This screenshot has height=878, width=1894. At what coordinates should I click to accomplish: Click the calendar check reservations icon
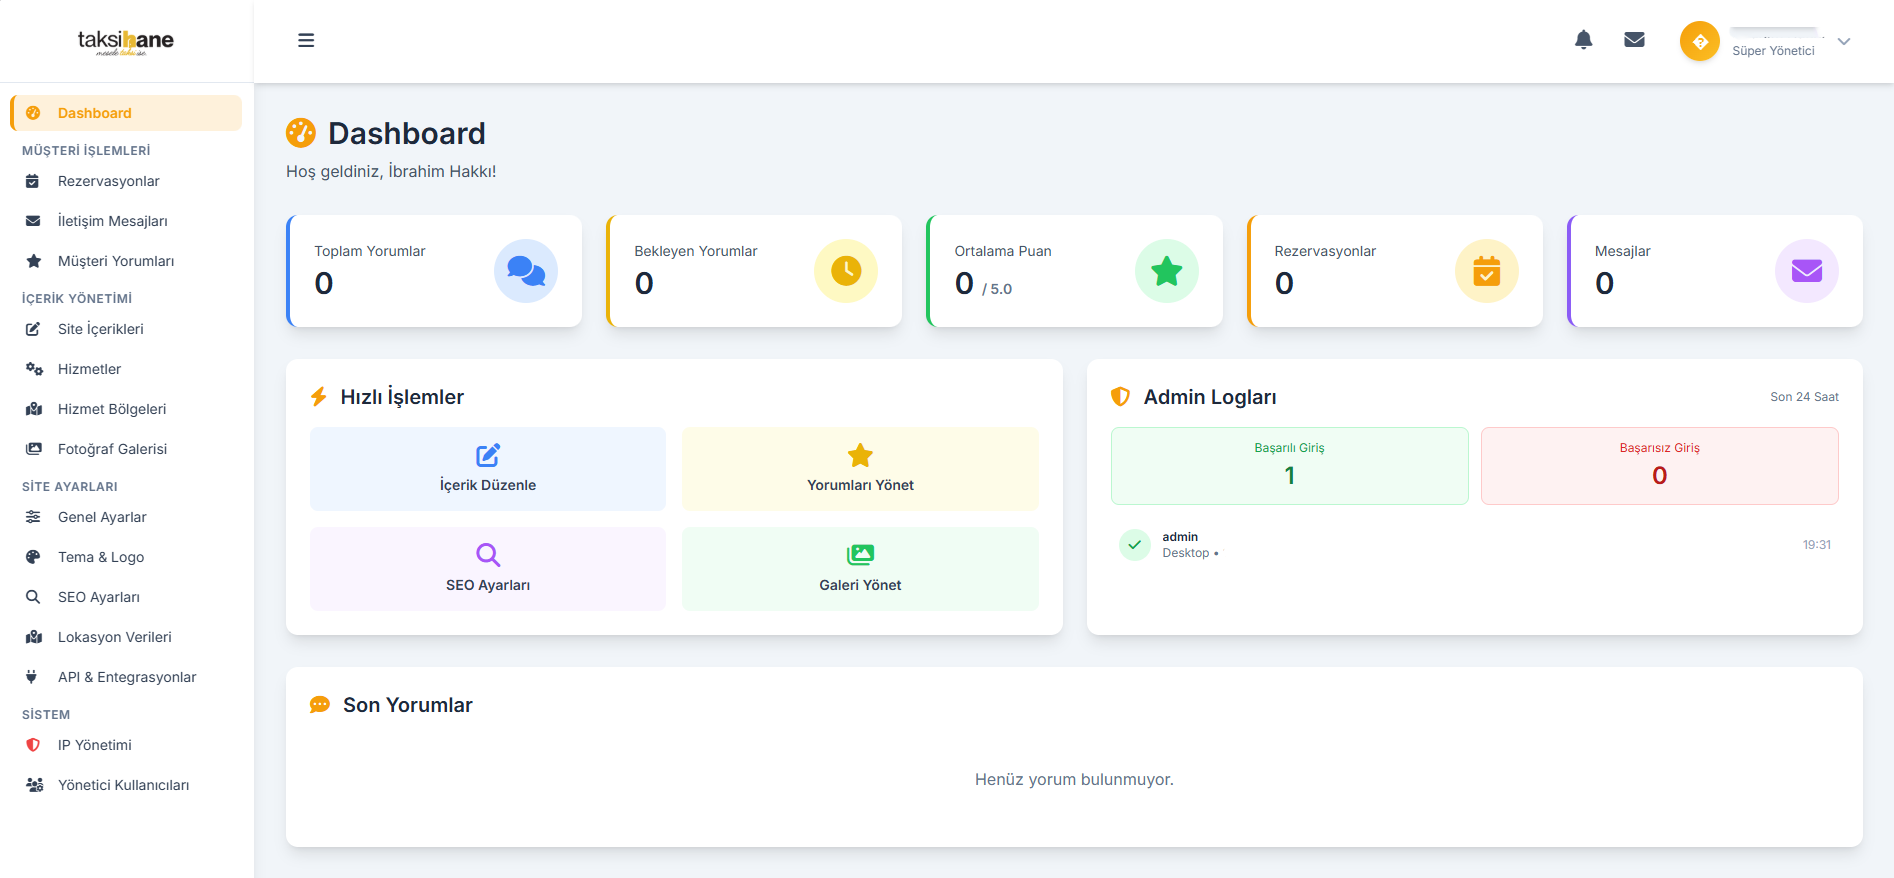click(1486, 271)
